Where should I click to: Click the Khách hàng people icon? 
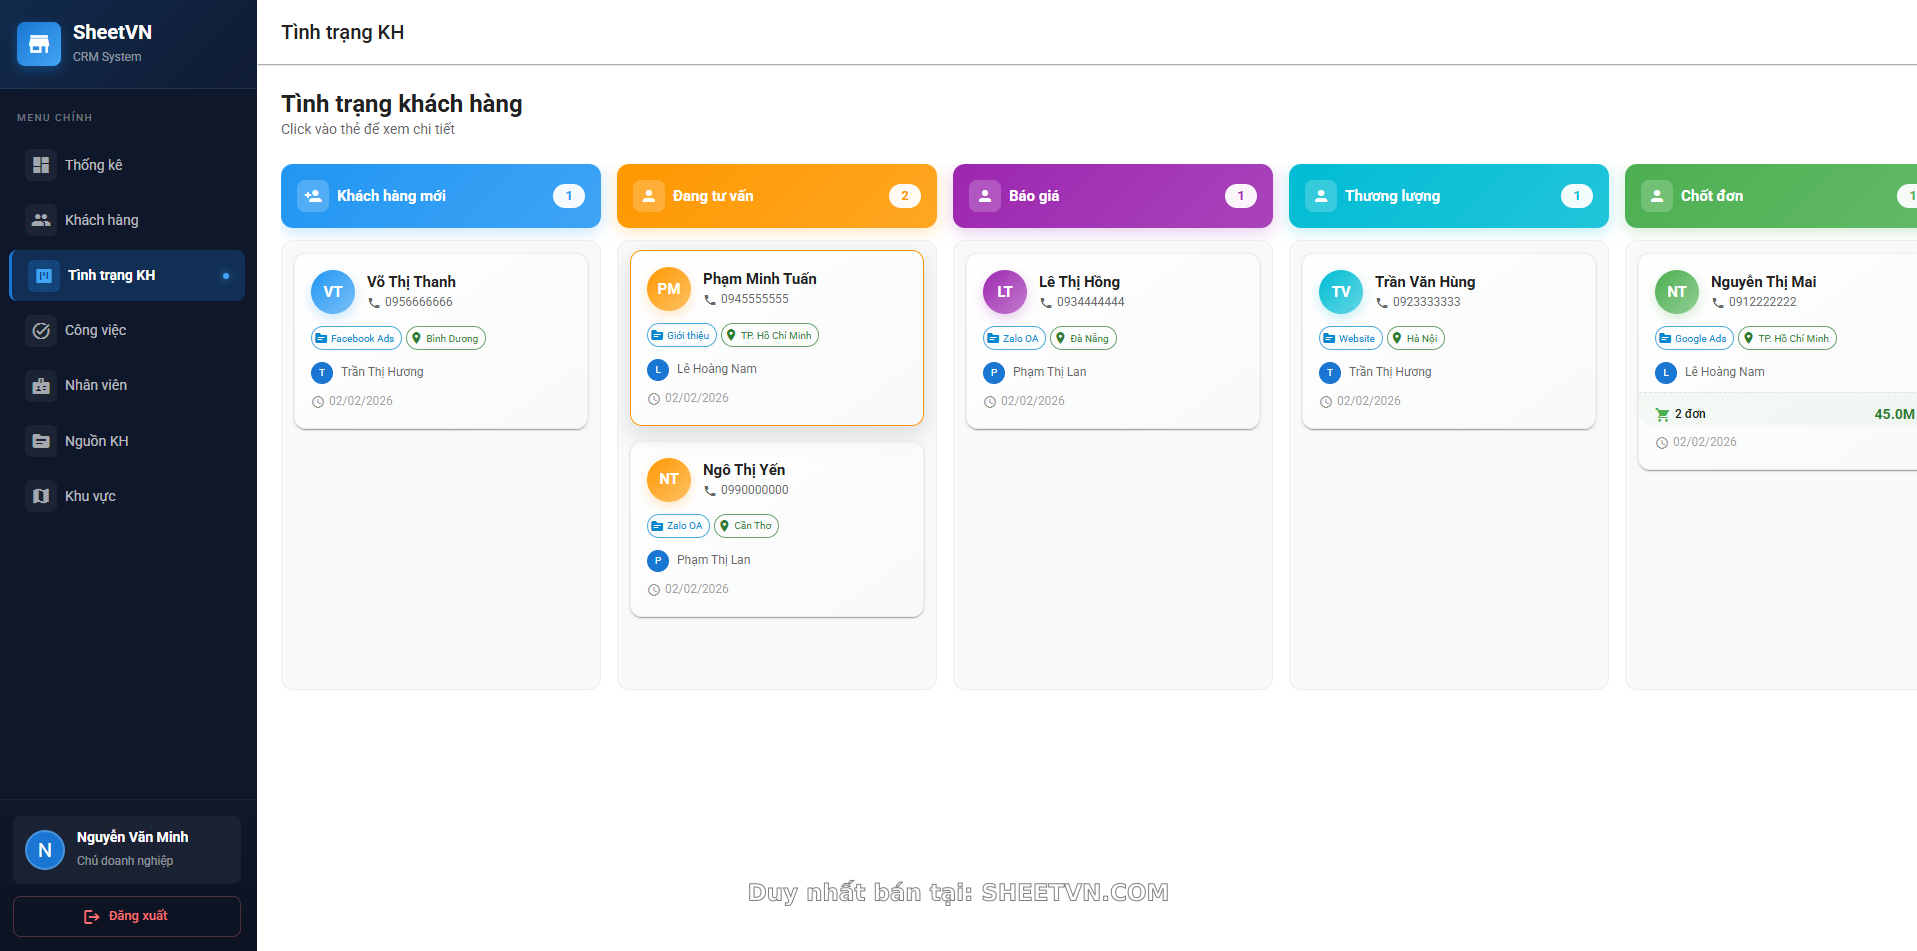coord(41,220)
